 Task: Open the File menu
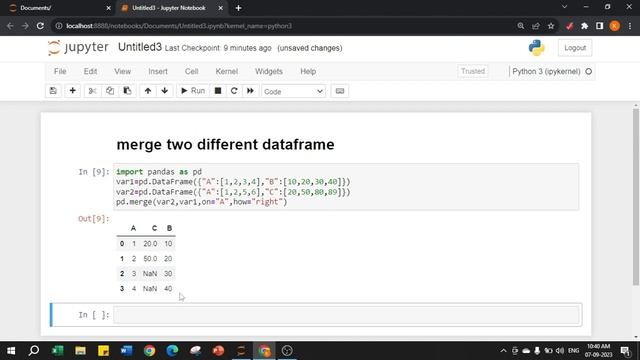tap(60, 71)
